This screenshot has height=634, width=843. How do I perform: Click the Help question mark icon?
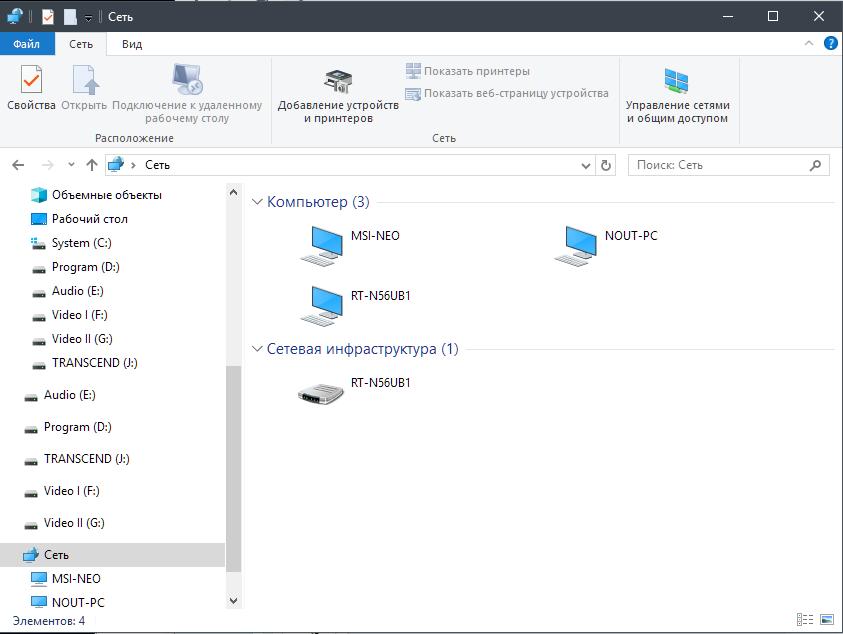point(830,44)
